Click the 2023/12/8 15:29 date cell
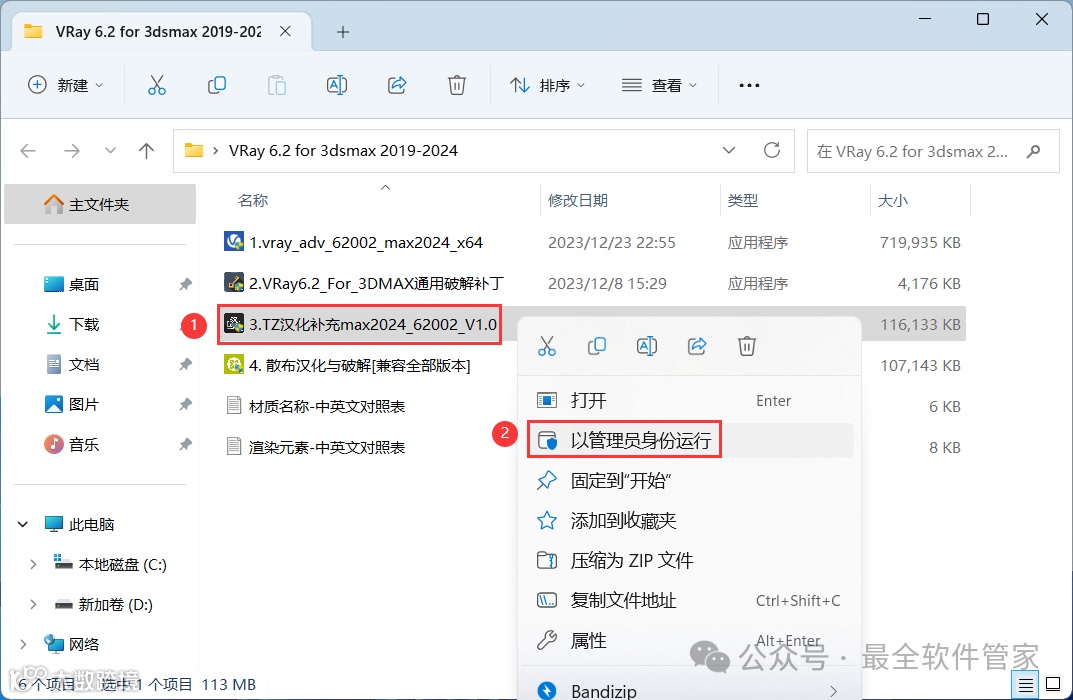The image size is (1073, 700). point(607,283)
